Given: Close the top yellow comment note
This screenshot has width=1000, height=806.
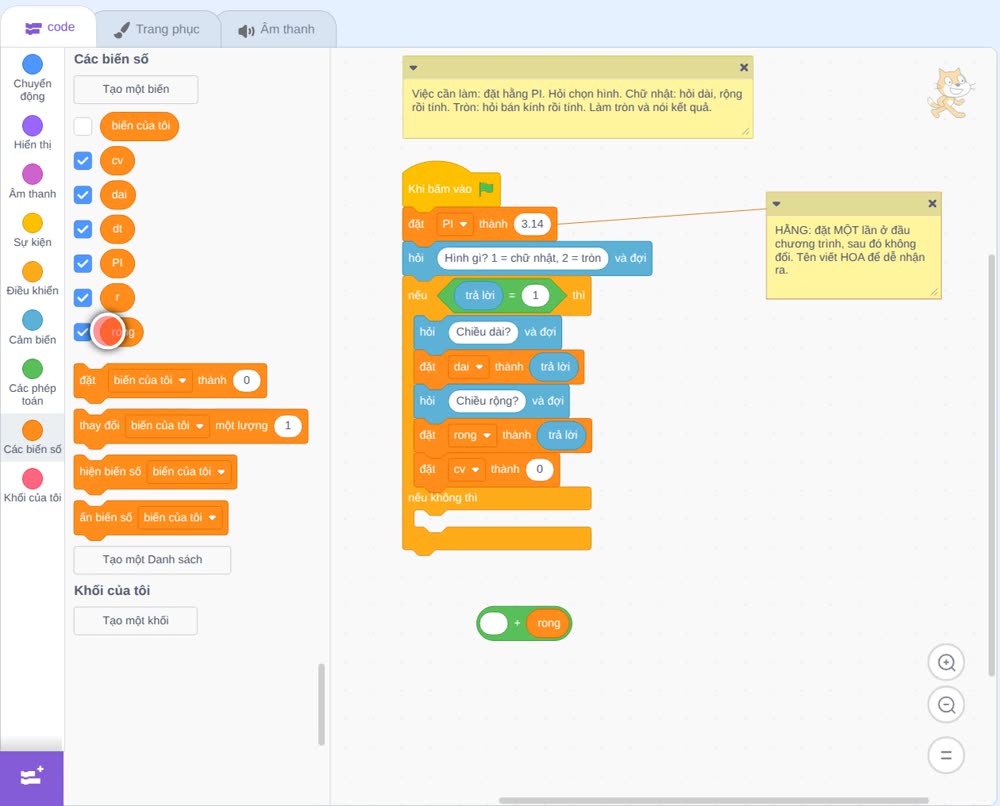Looking at the screenshot, I should point(744,68).
